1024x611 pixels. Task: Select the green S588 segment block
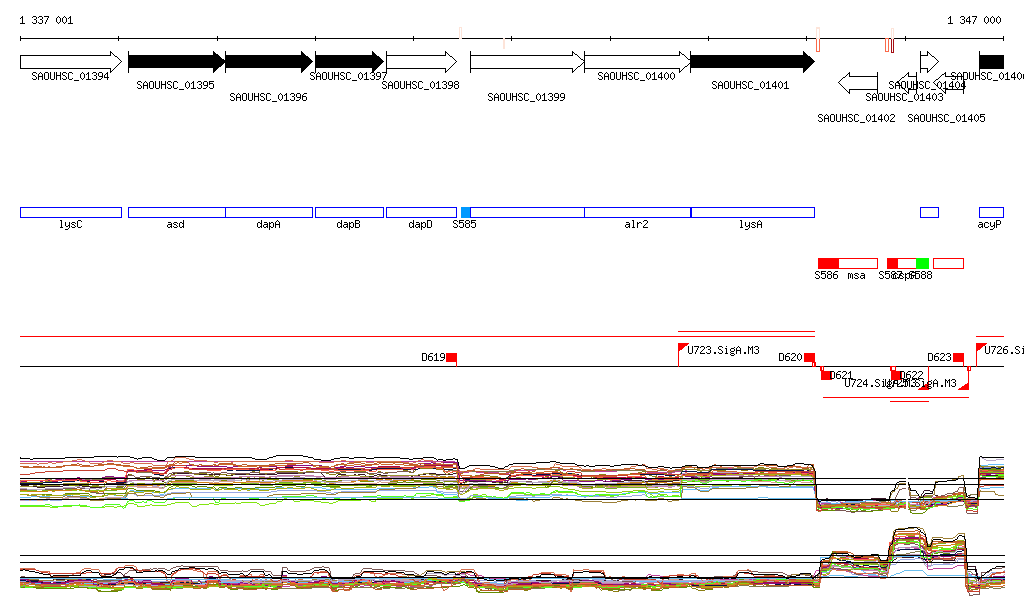[x=922, y=263]
